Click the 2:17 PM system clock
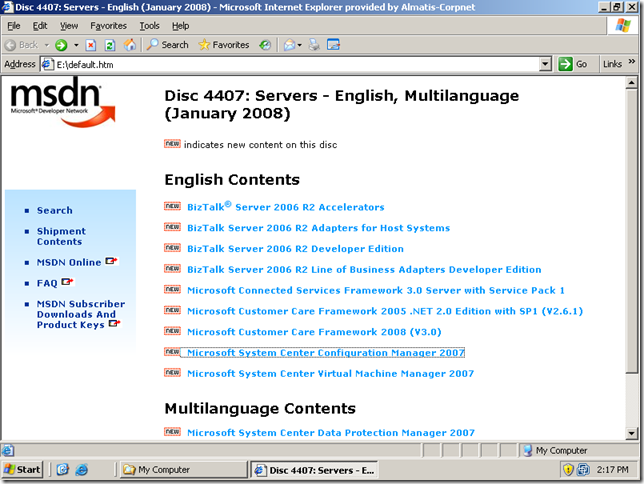This screenshot has width=644, height=484. point(612,470)
